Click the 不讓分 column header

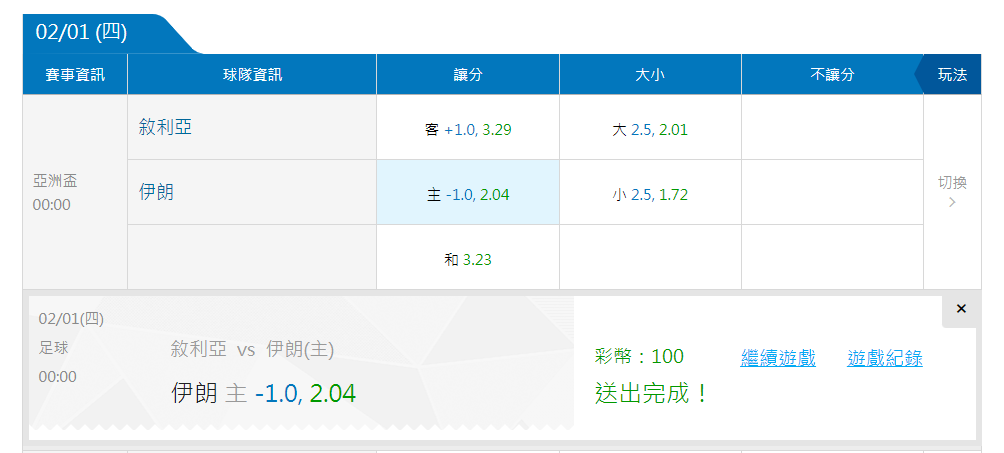832,74
